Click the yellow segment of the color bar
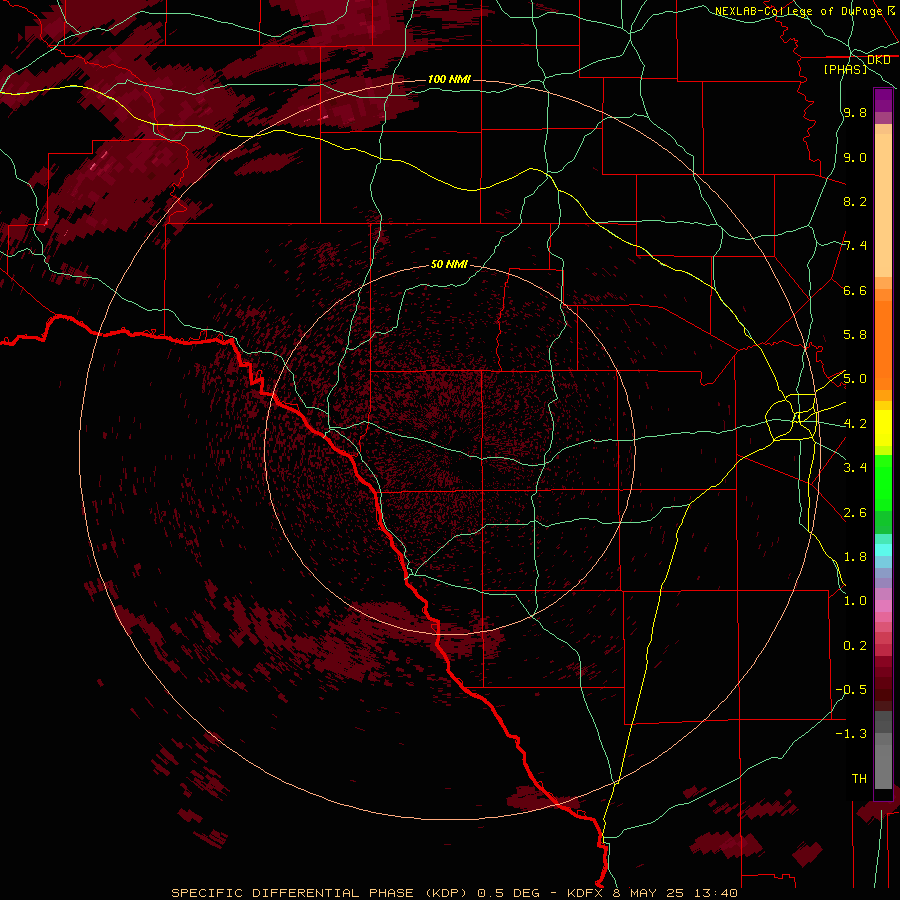Image resolution: width=900 pixels, height=900 pixels. (x=883, y=428)
